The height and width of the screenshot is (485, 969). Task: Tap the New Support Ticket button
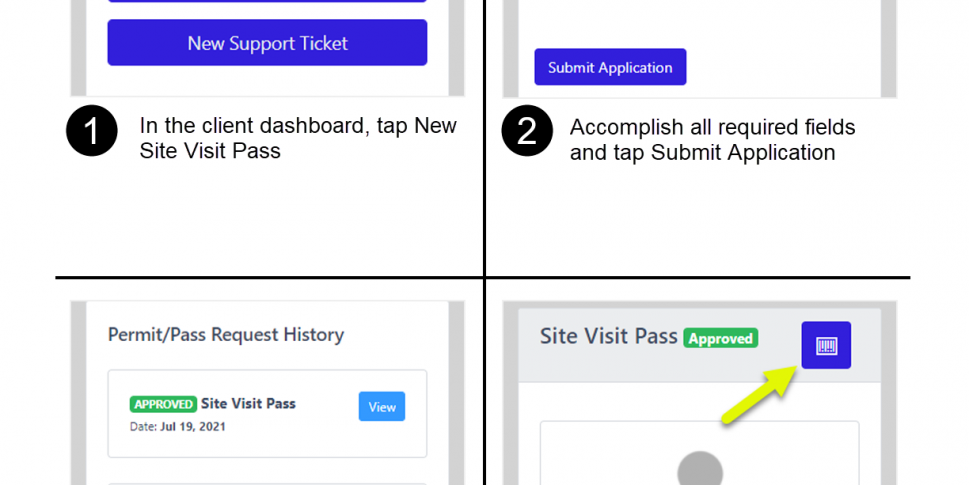tap(267, 43)
